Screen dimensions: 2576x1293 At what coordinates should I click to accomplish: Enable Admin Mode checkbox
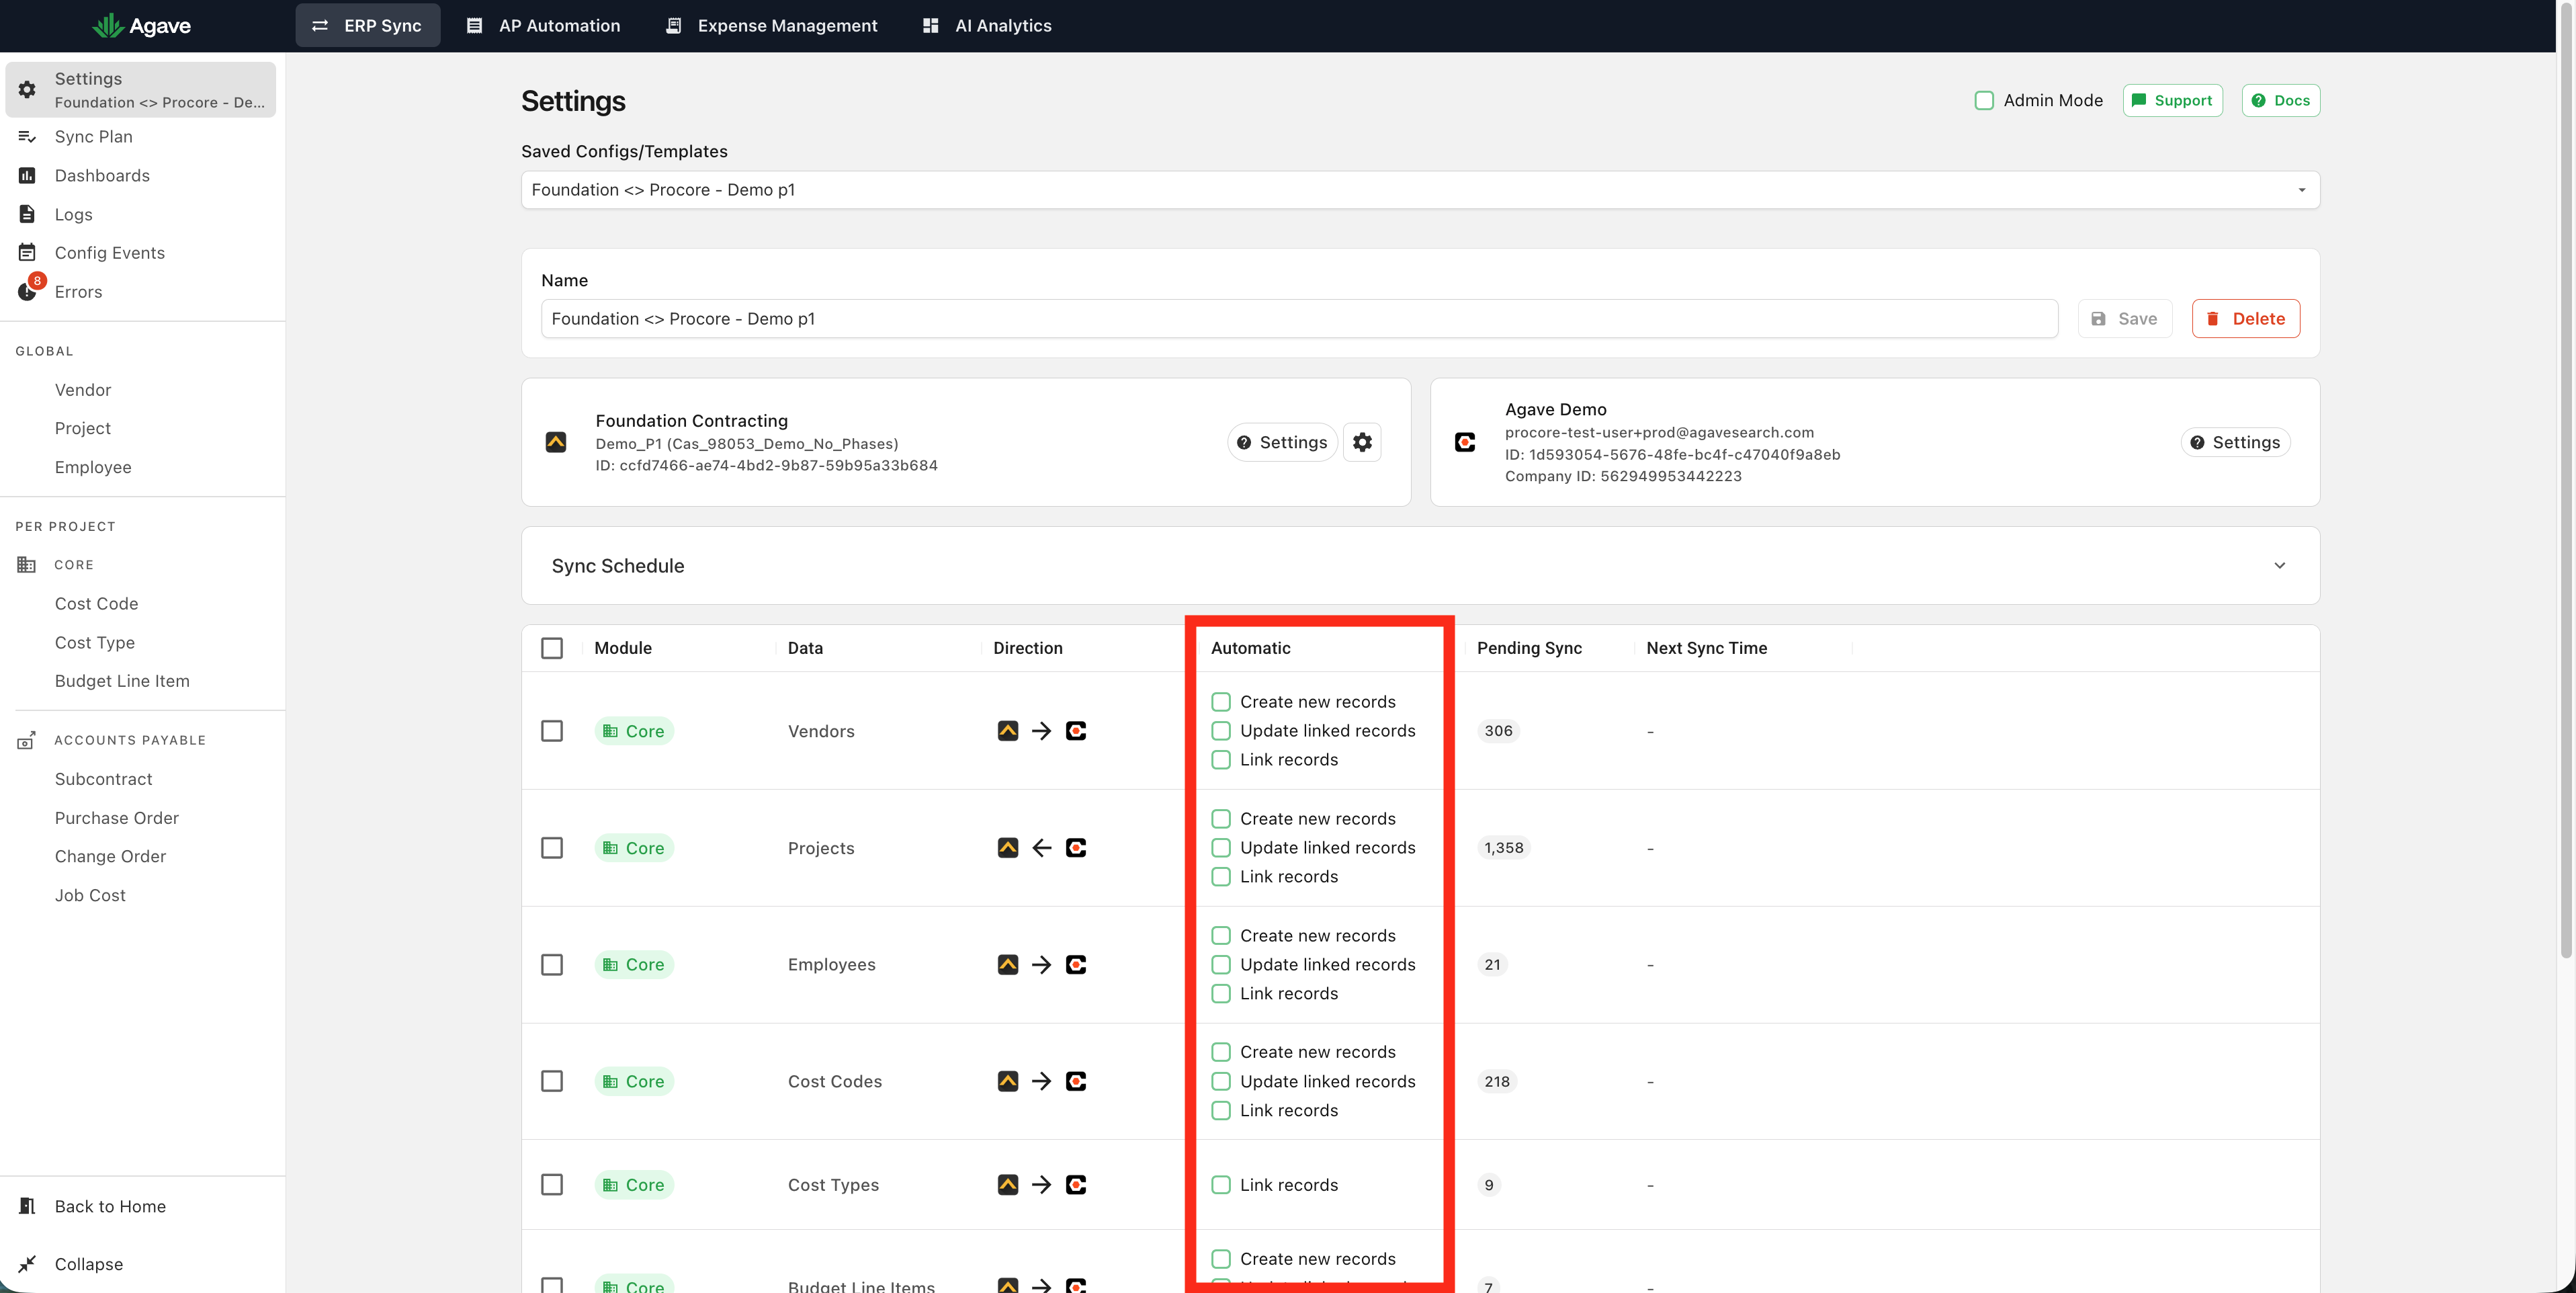1984,100
